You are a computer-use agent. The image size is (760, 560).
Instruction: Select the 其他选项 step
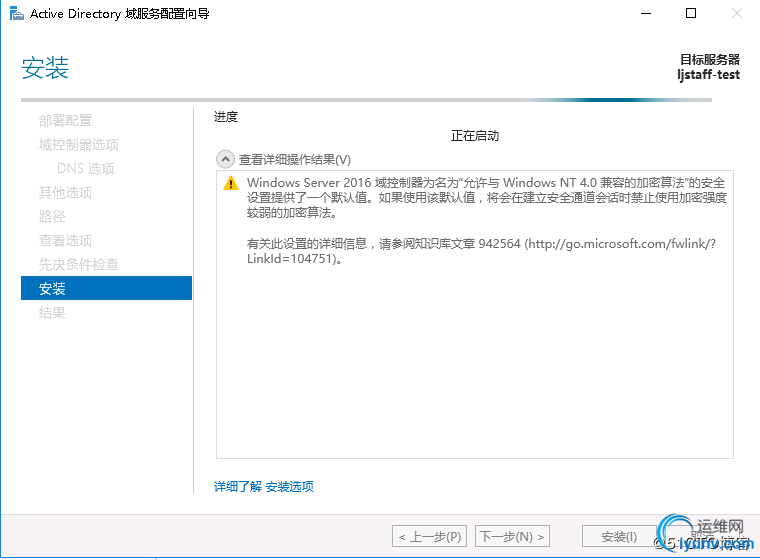(65, 192)
